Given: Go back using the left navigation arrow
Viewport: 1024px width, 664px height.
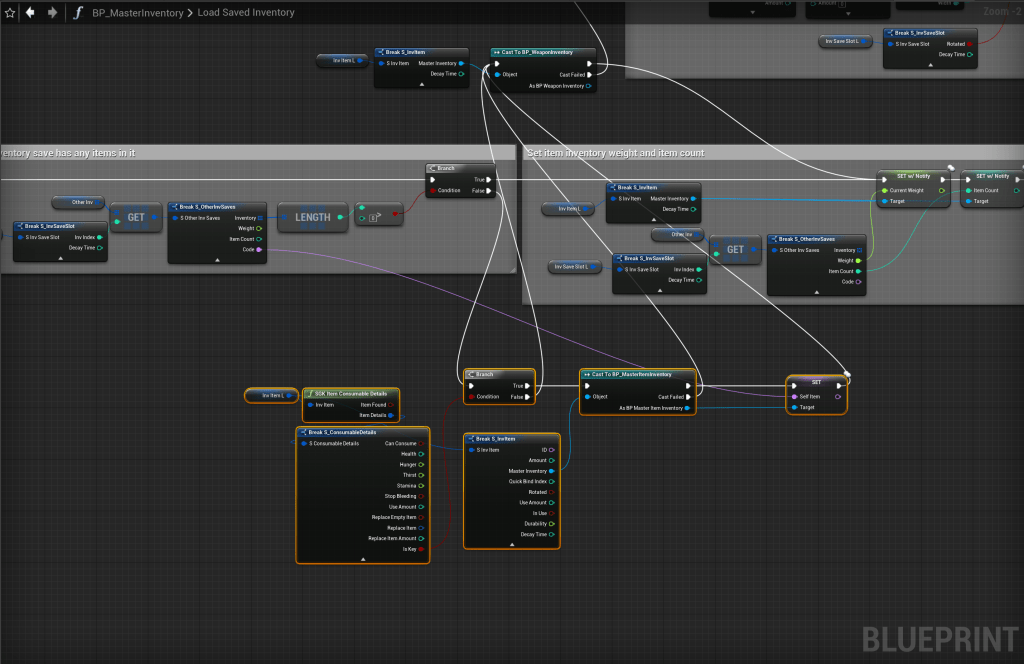Looking at the screenshot, I should tap(30, 13).
